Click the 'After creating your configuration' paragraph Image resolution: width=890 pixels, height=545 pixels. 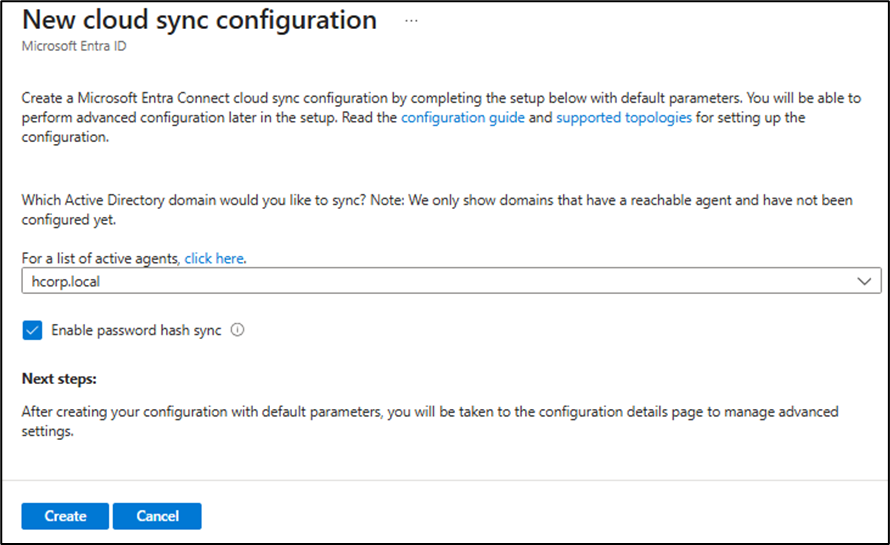(x=400, y=412)
